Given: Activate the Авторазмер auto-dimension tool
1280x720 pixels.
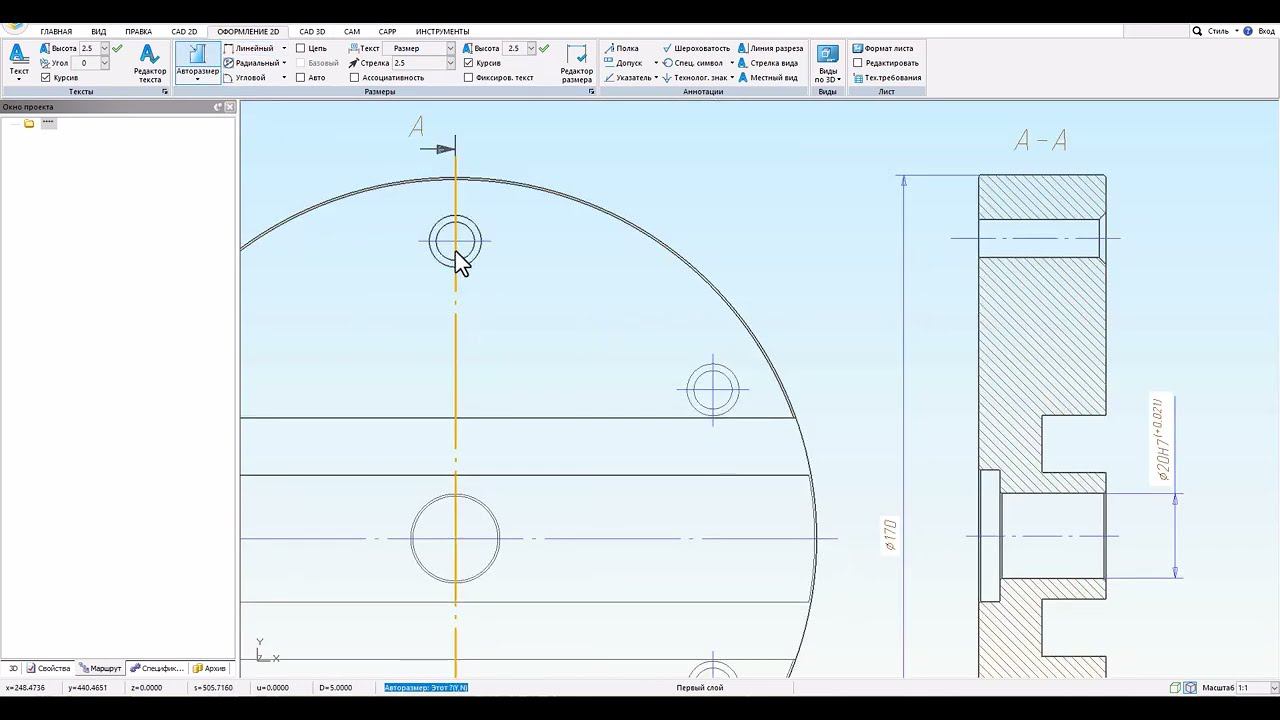Looking at the screenshot, I should [x=197, y=62].
